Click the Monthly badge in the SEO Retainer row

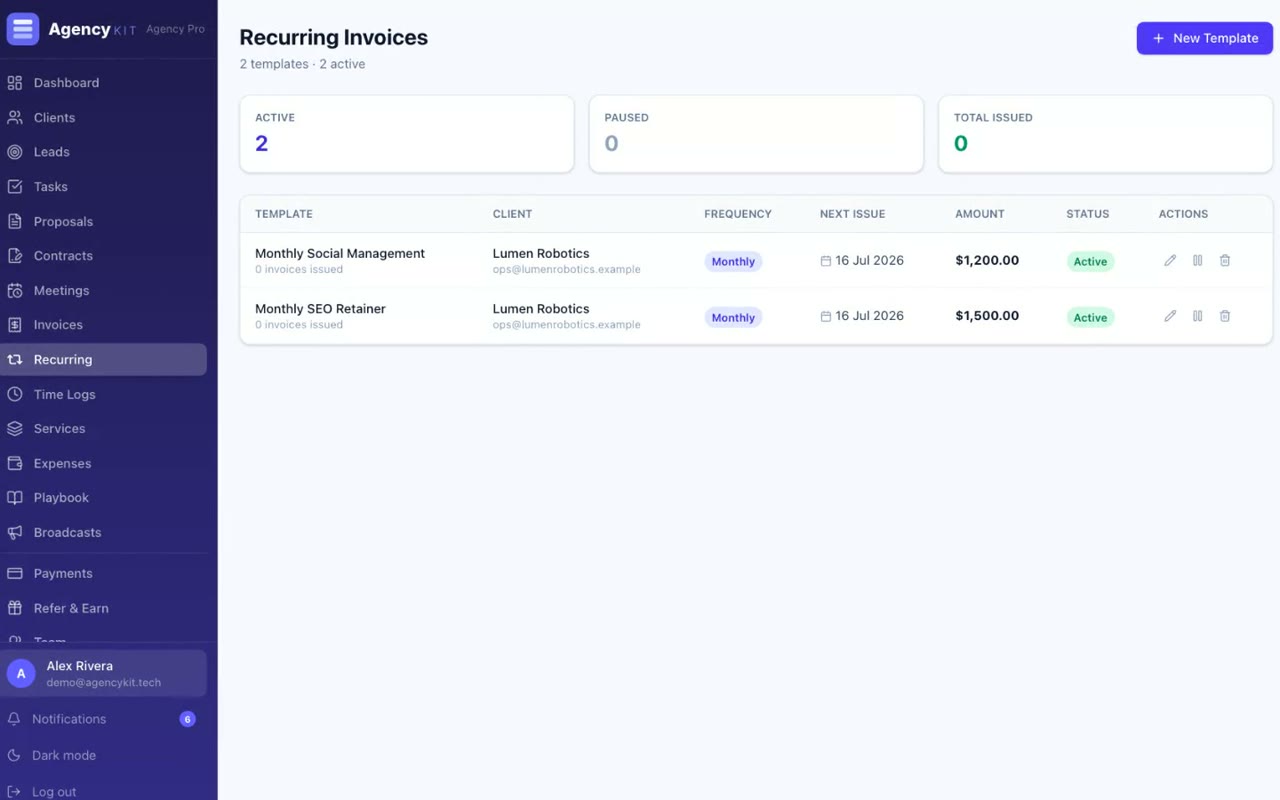733,318
